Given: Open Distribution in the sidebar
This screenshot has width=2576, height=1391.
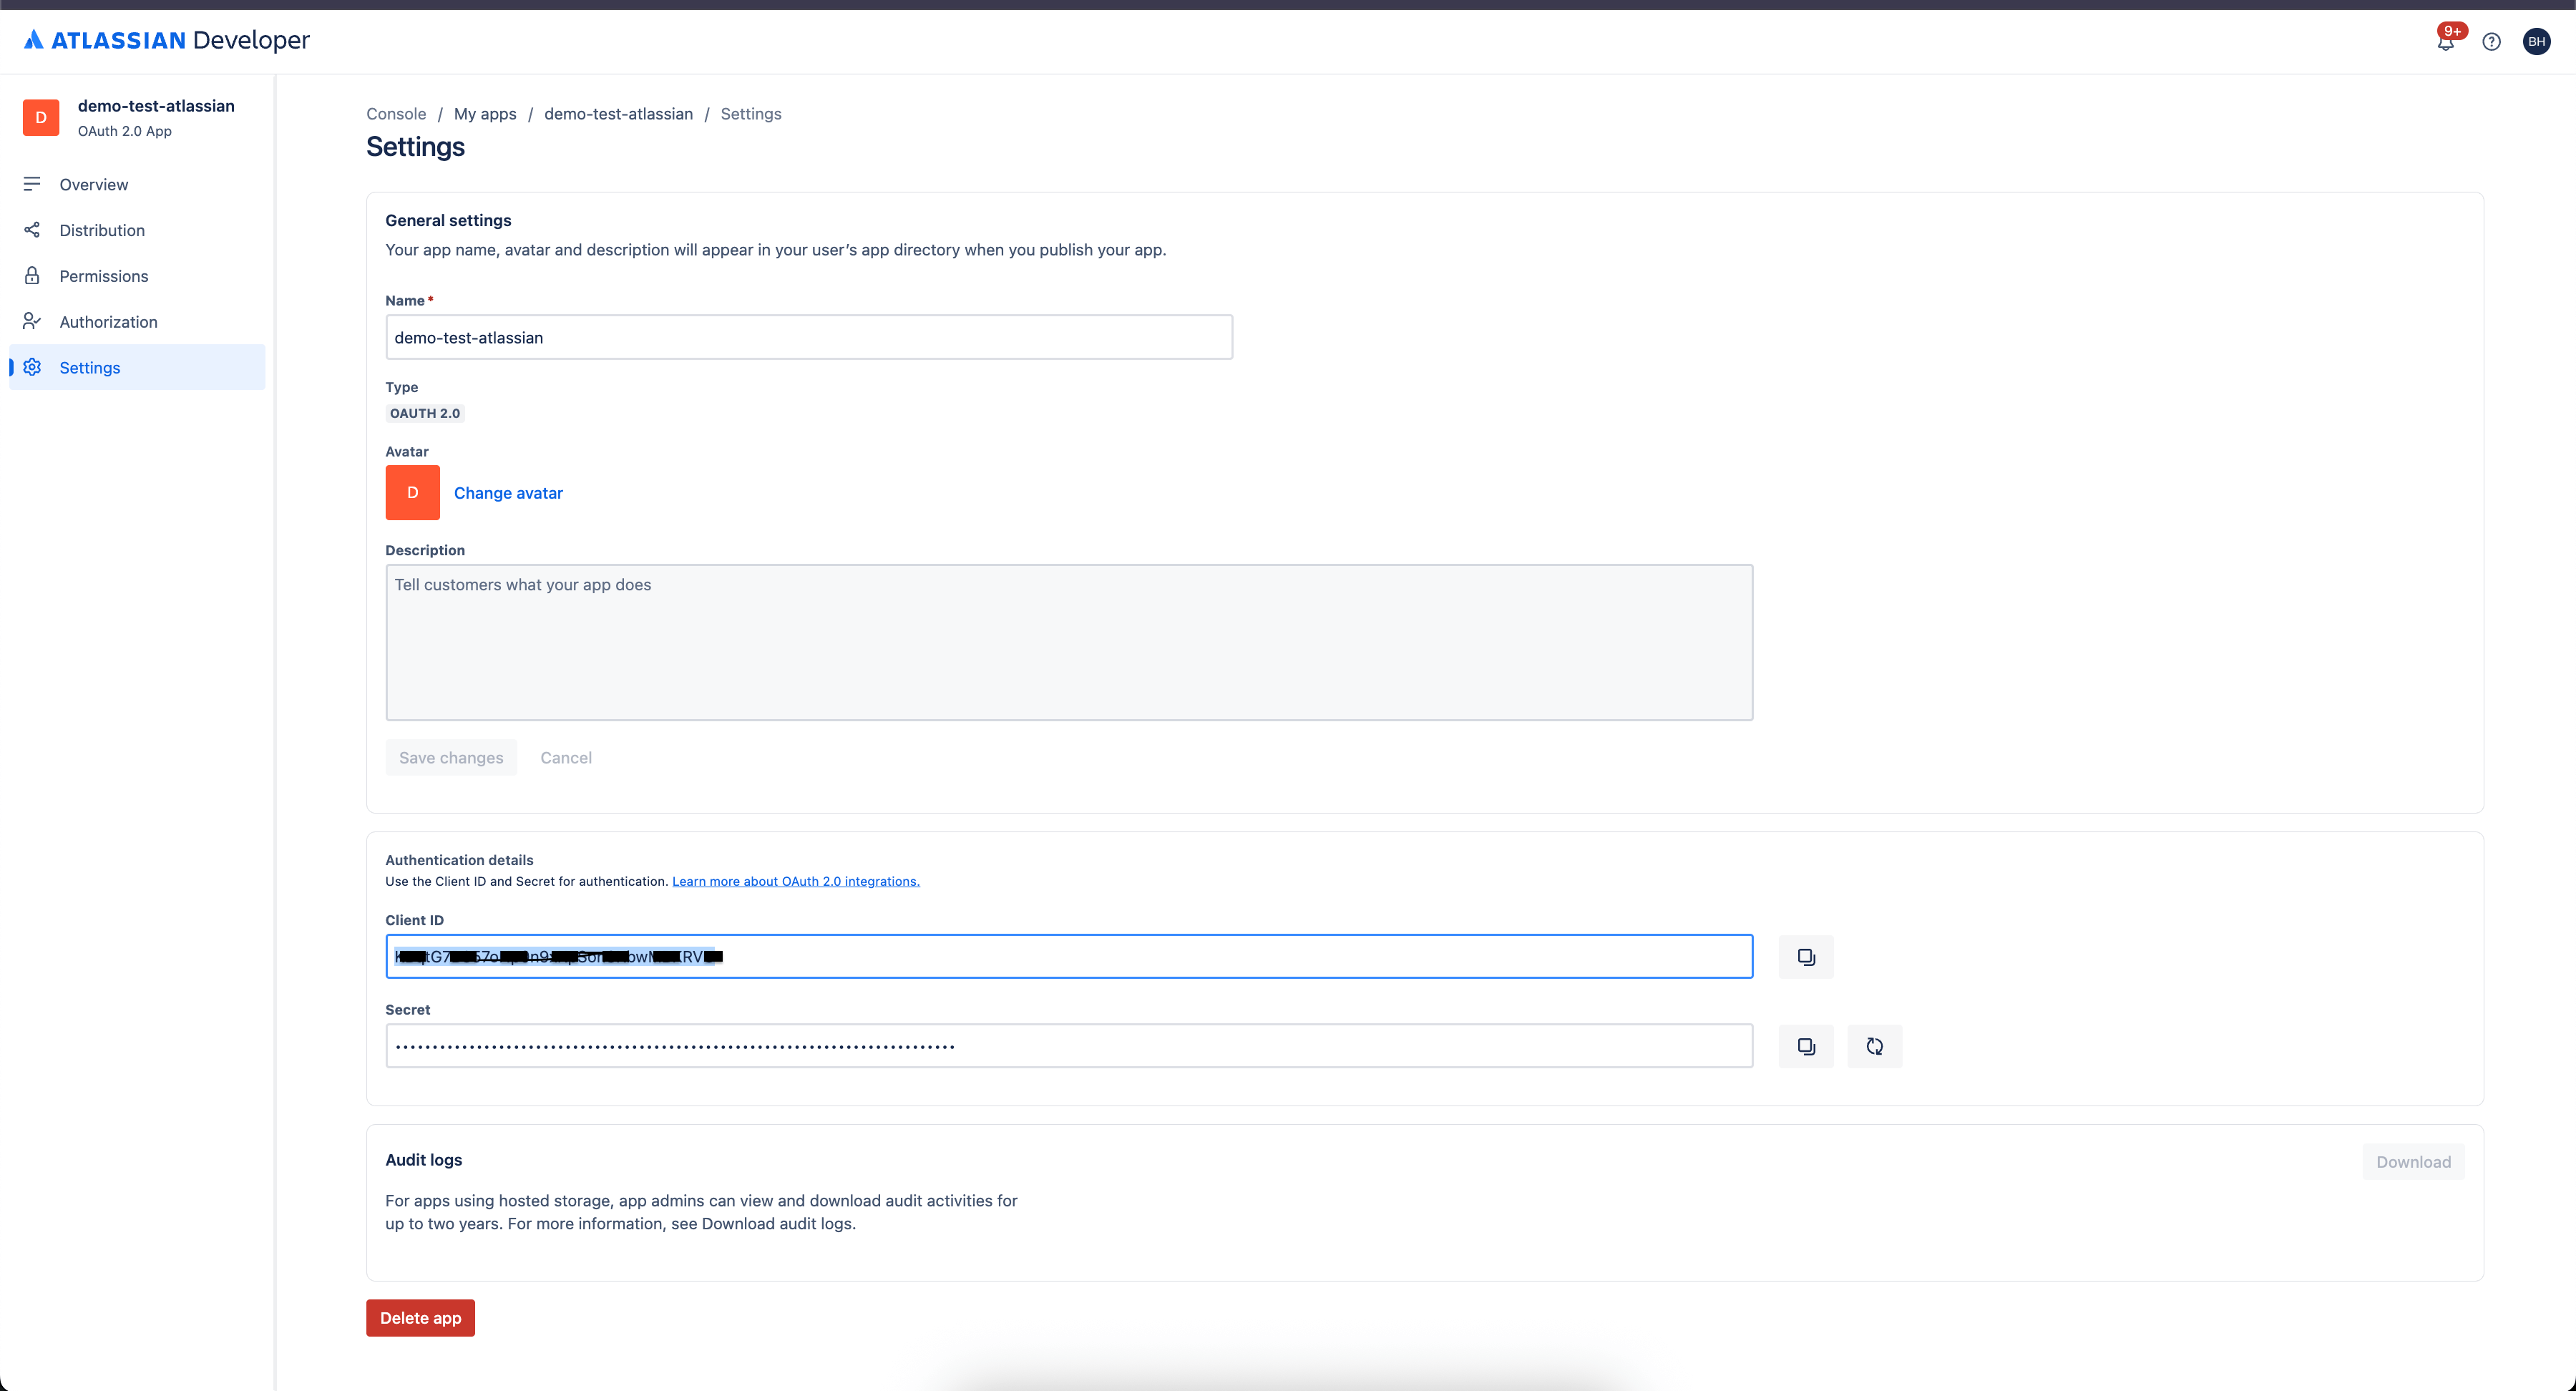Looking at the screenshot, I should point(137,230).
